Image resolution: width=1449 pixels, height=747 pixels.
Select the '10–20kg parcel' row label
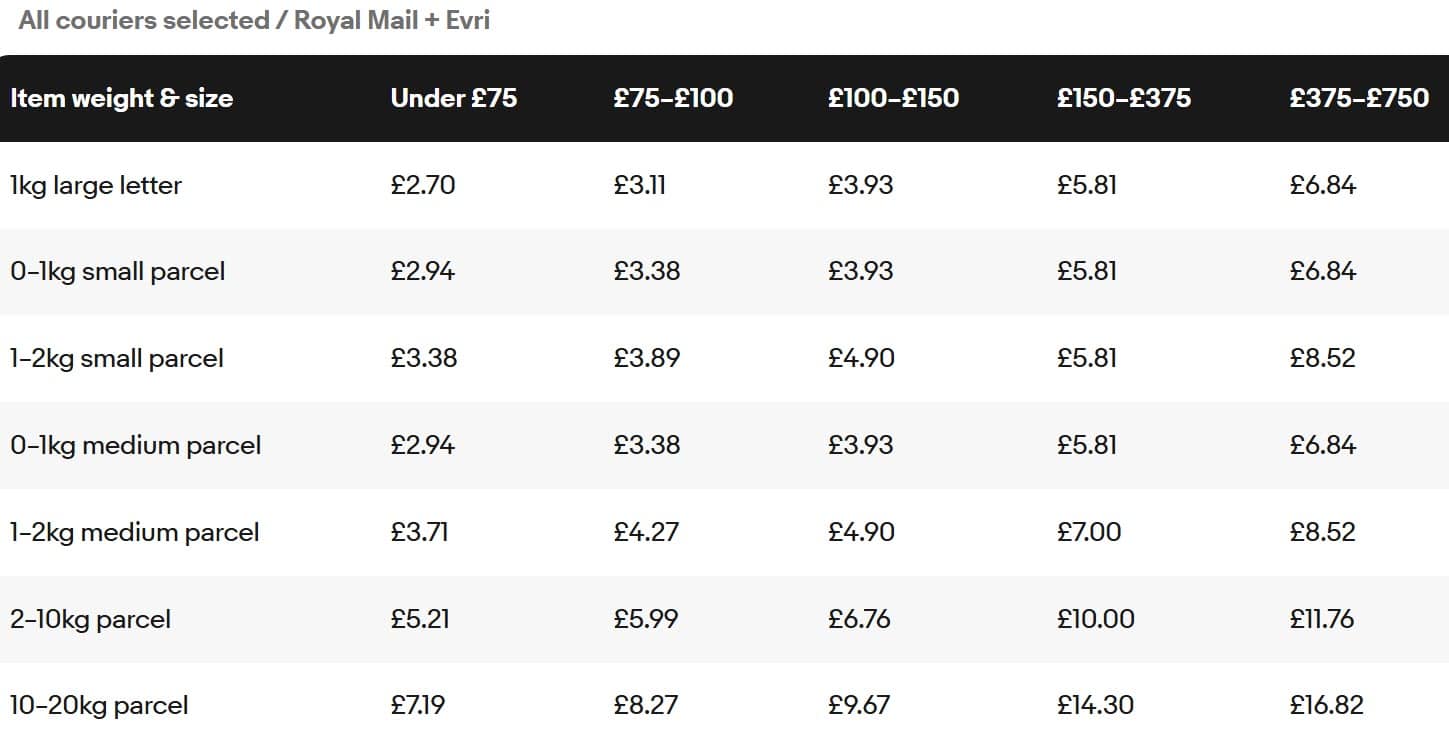click(99, 705)
